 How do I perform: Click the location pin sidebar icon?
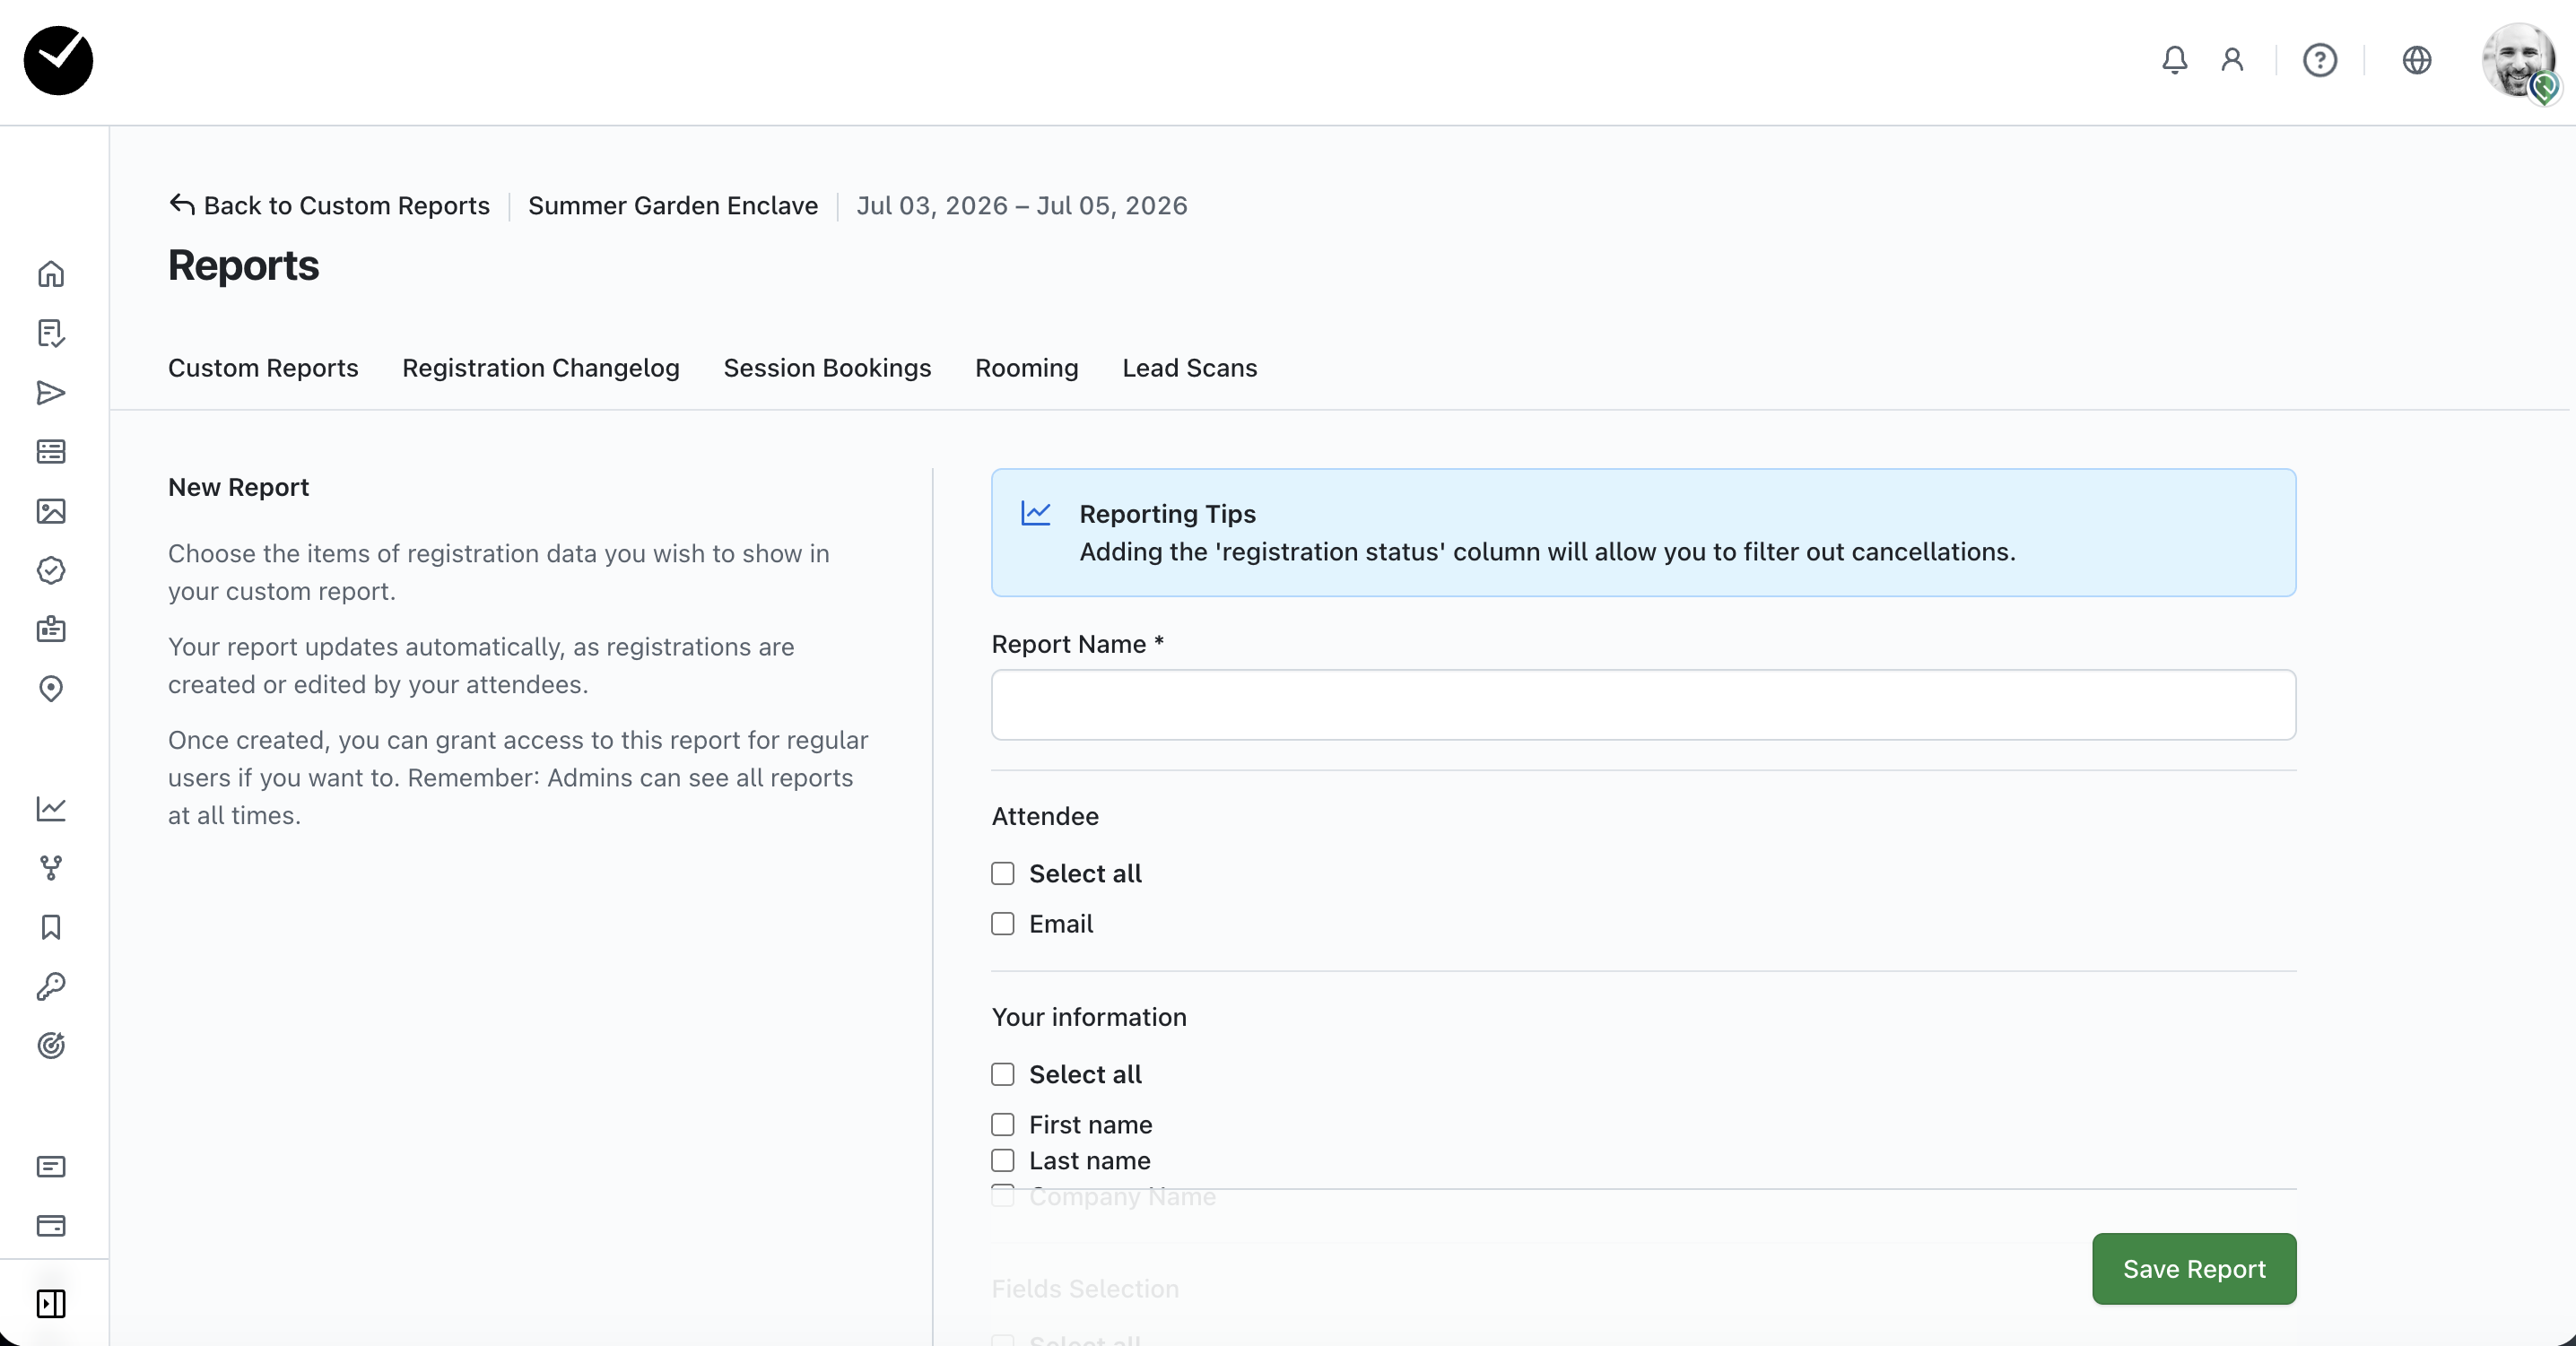[51, 689]
